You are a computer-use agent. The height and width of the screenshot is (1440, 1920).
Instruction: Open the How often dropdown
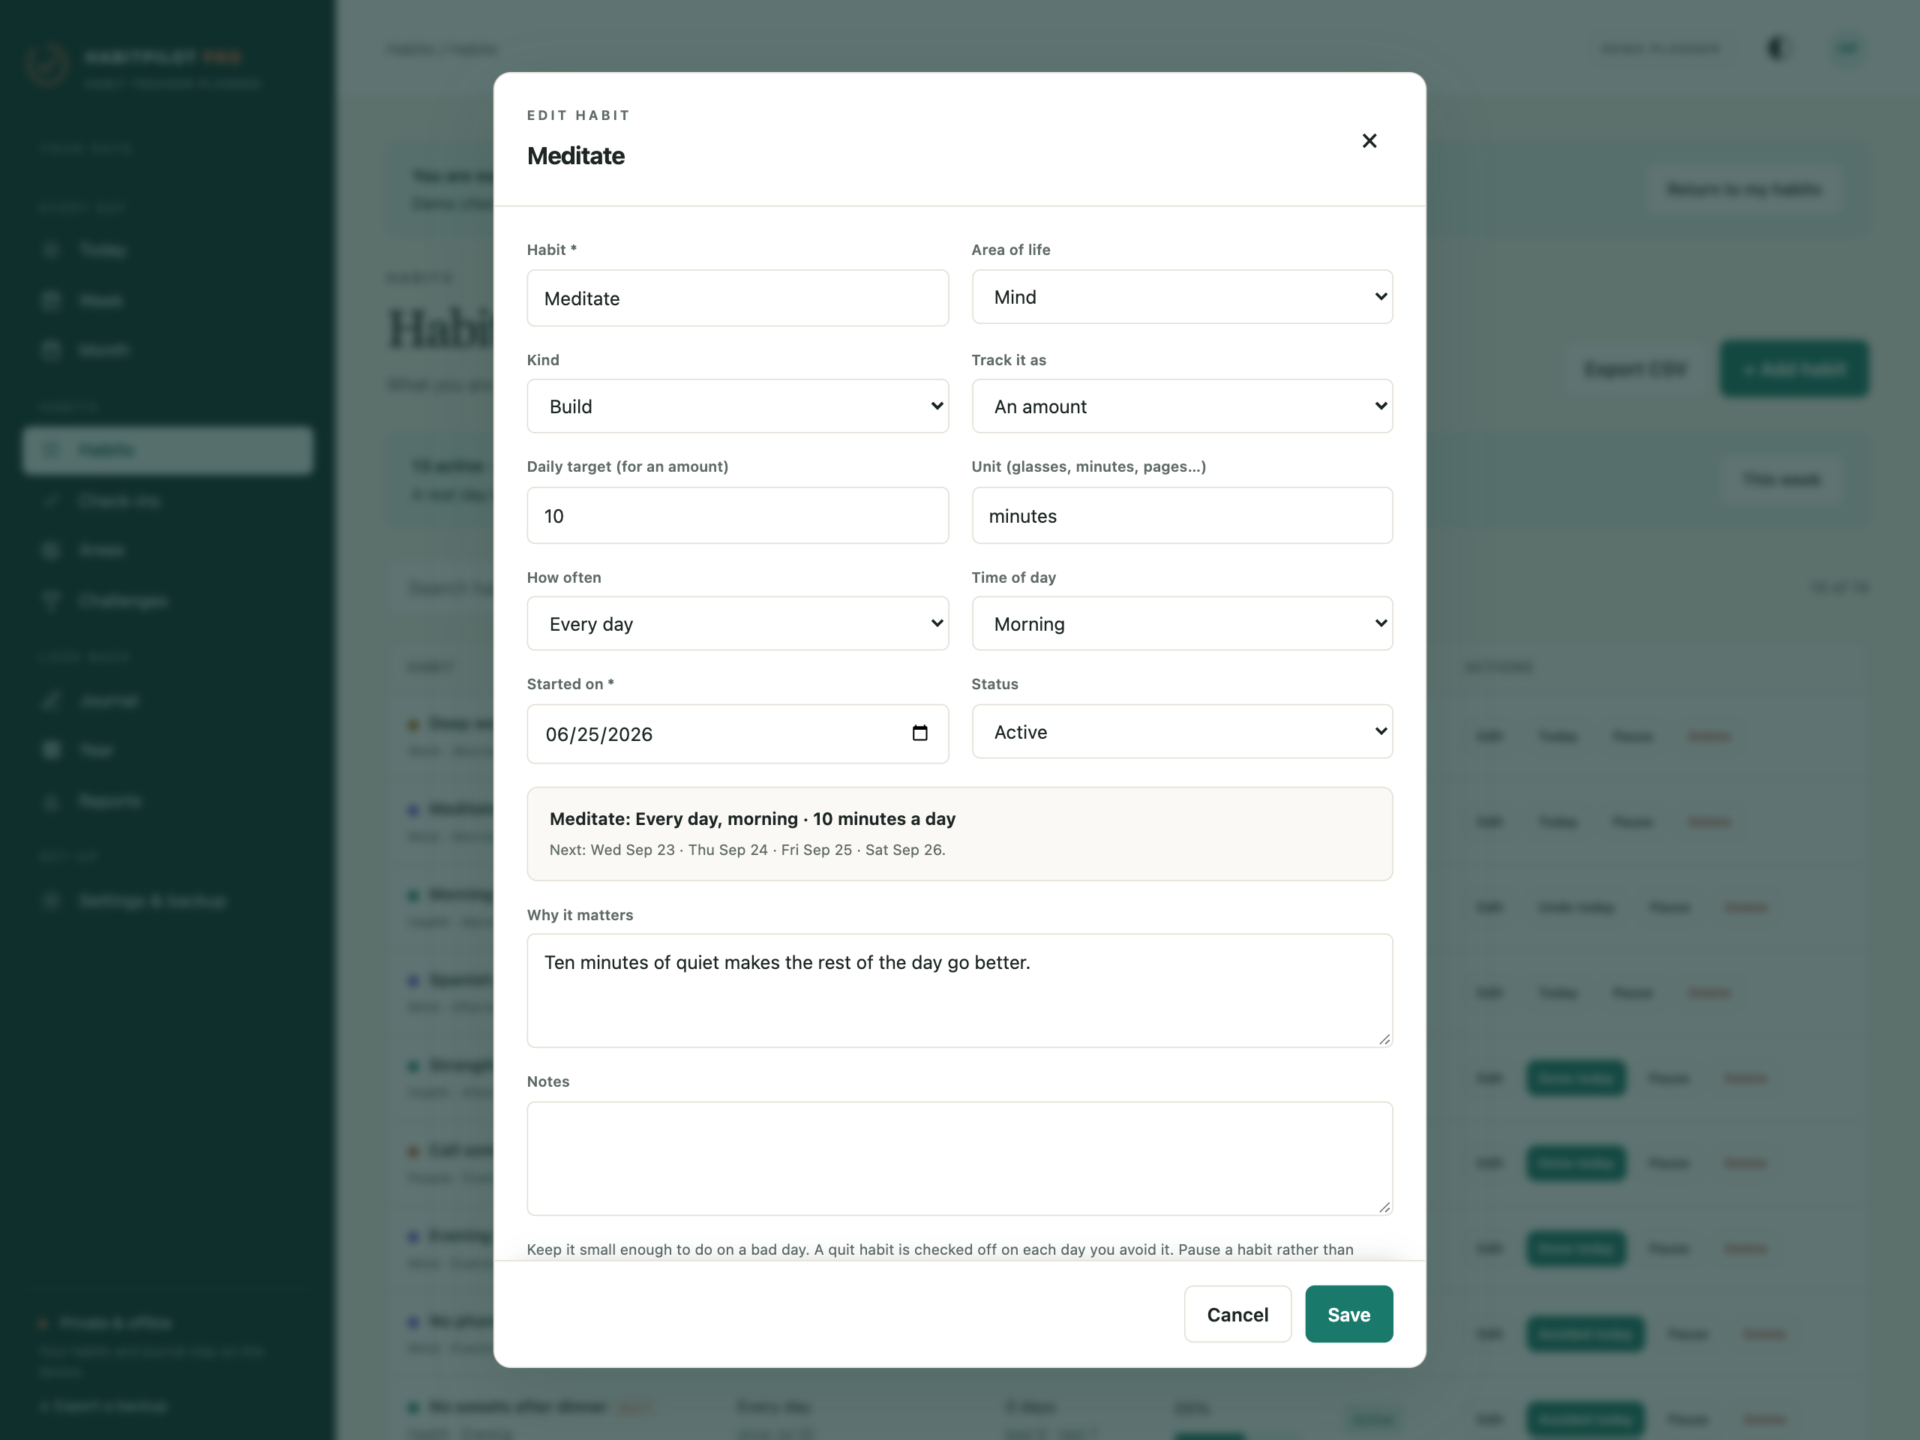737,624
